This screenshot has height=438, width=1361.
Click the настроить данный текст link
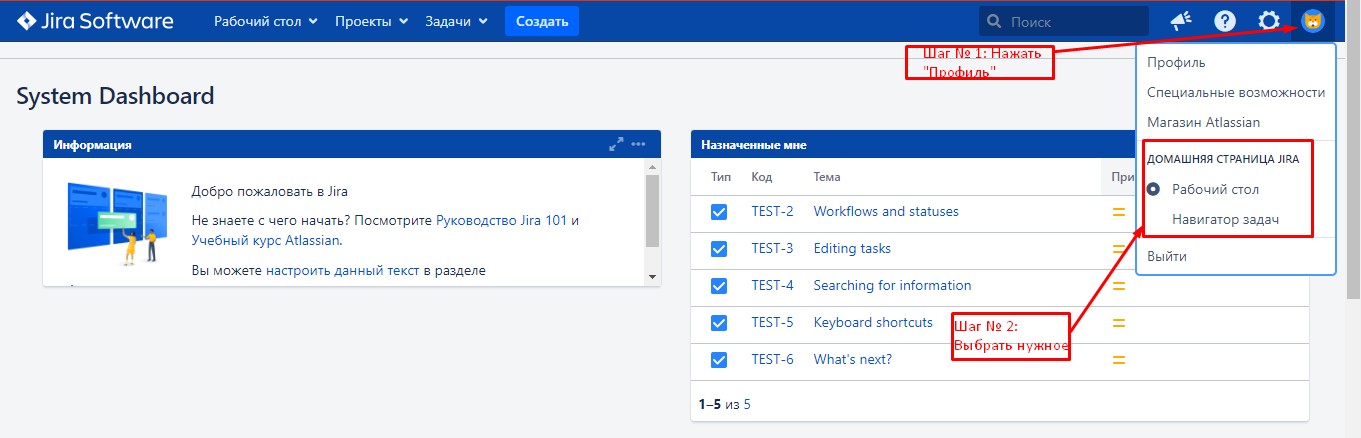[x=342, y=270]
